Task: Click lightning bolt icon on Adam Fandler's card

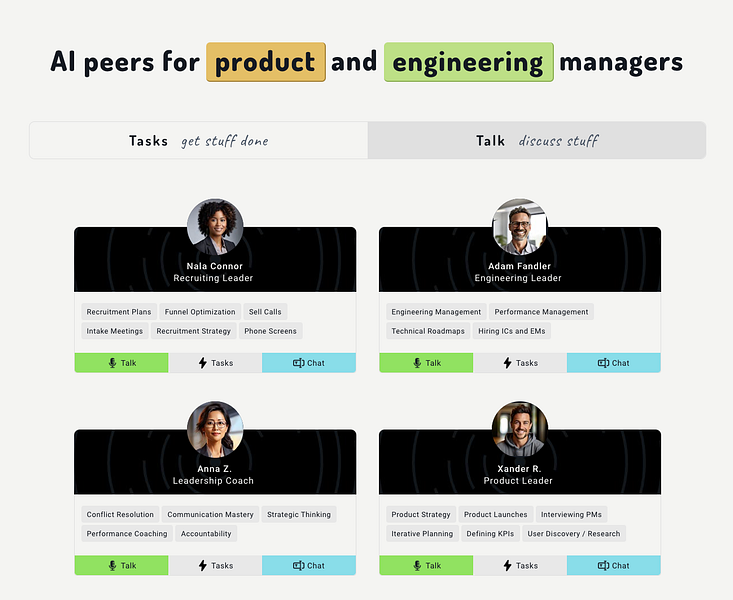Action: (x=507, y=363)
